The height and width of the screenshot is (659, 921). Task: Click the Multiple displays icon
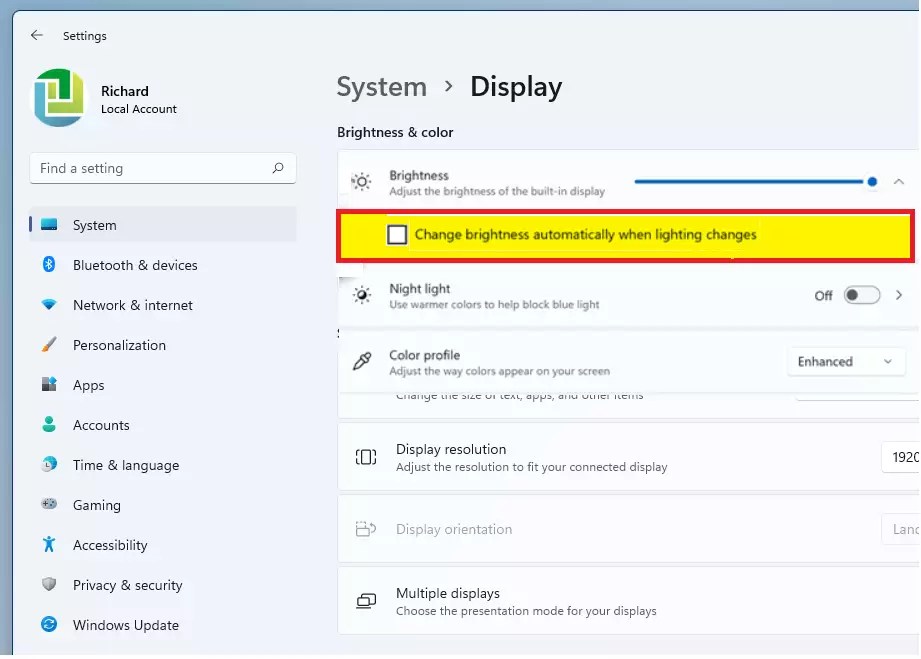[366, 601]
